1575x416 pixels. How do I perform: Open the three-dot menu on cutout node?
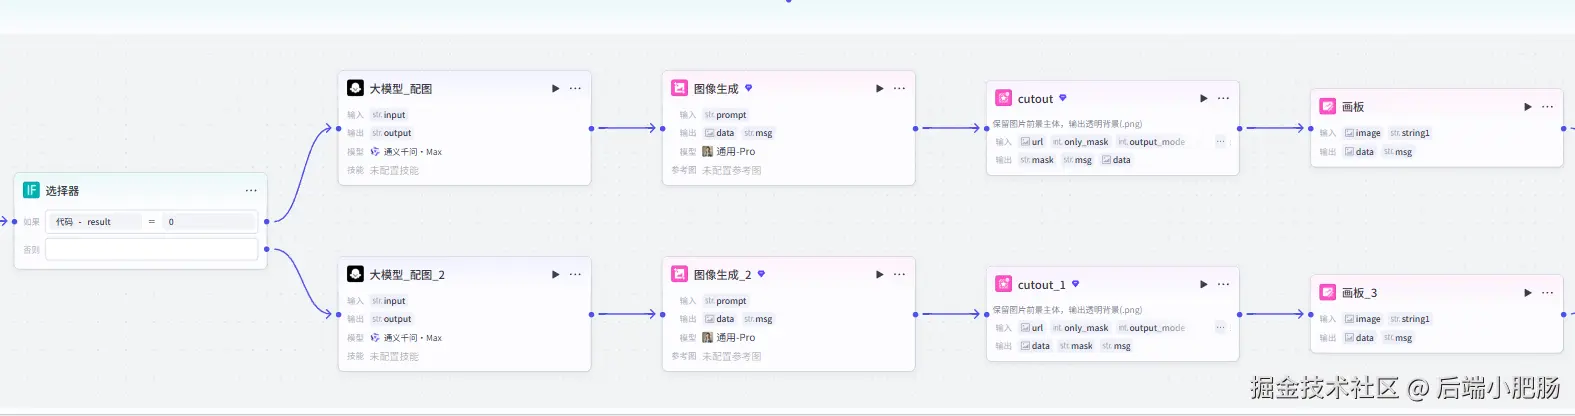(x=1224, y=99)
